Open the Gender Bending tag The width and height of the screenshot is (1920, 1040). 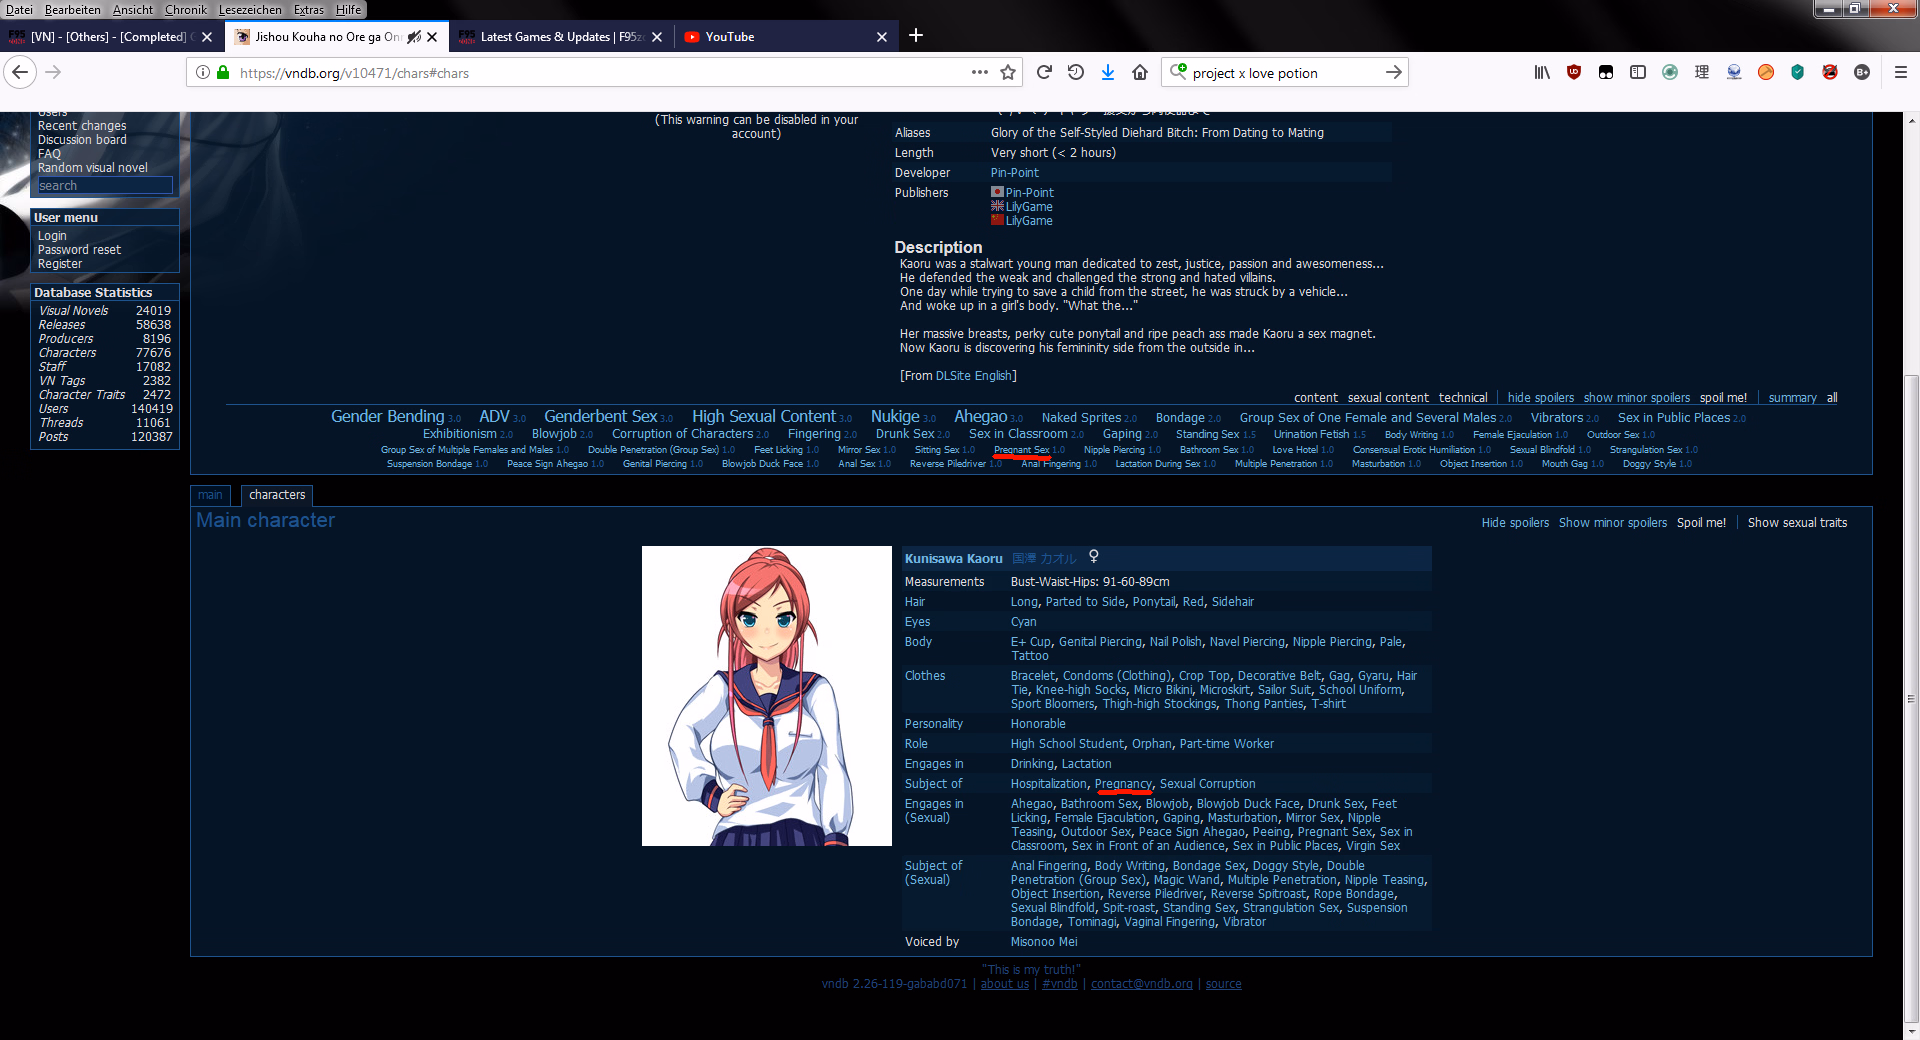pos(387,416)
